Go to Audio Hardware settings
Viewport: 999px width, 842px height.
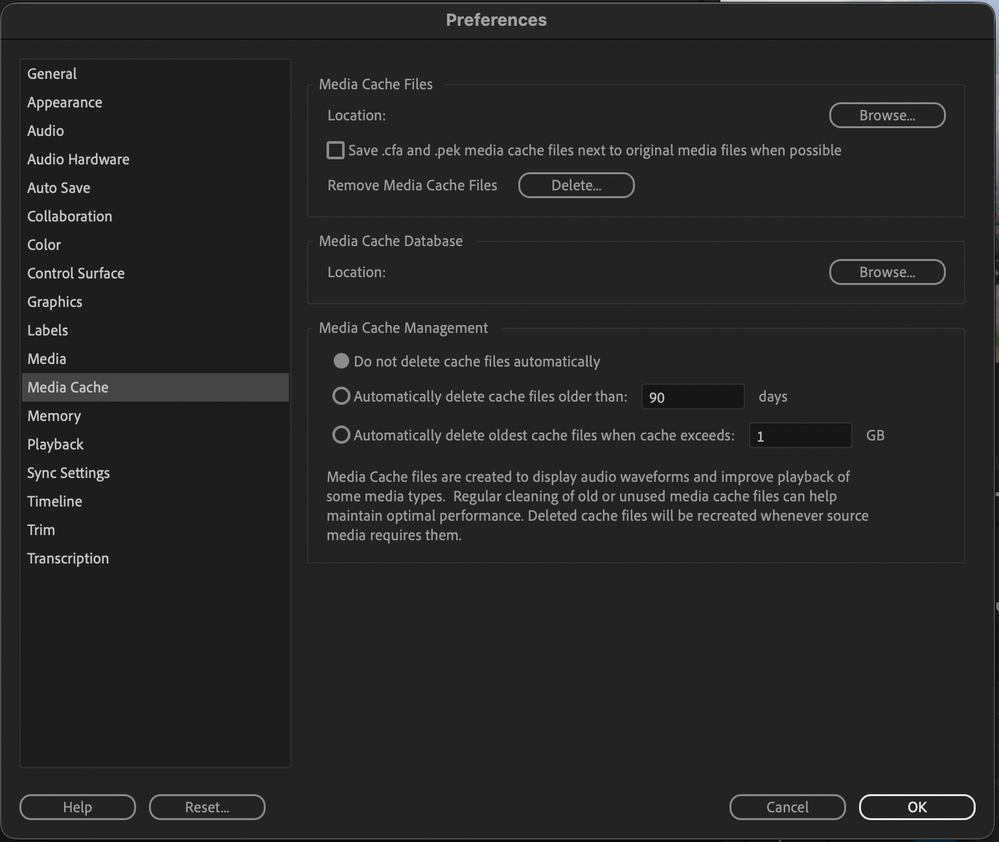click(x=78, y=159)
